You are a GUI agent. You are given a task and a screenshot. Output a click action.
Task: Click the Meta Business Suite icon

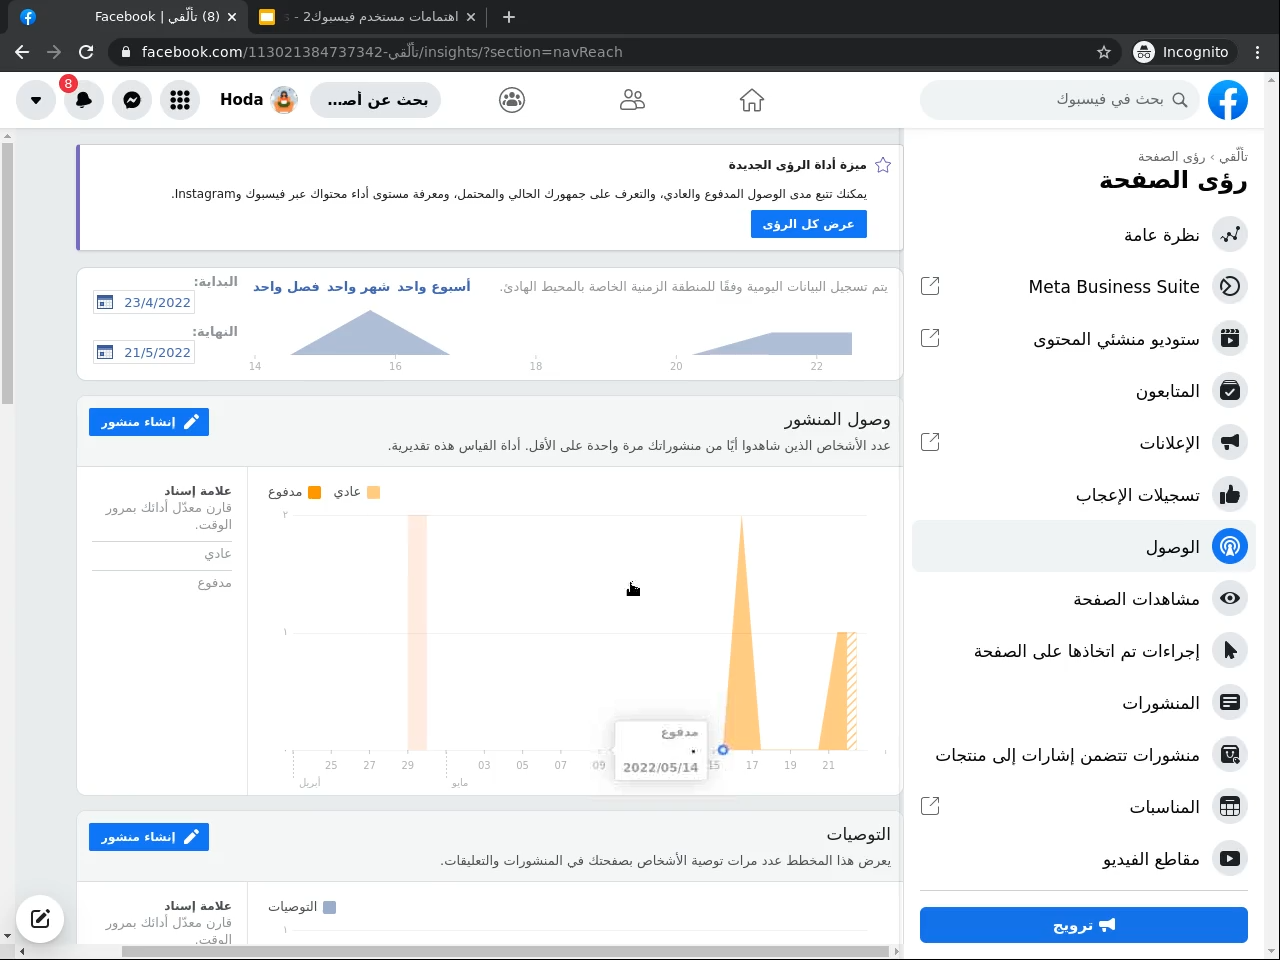[1230, 287]
